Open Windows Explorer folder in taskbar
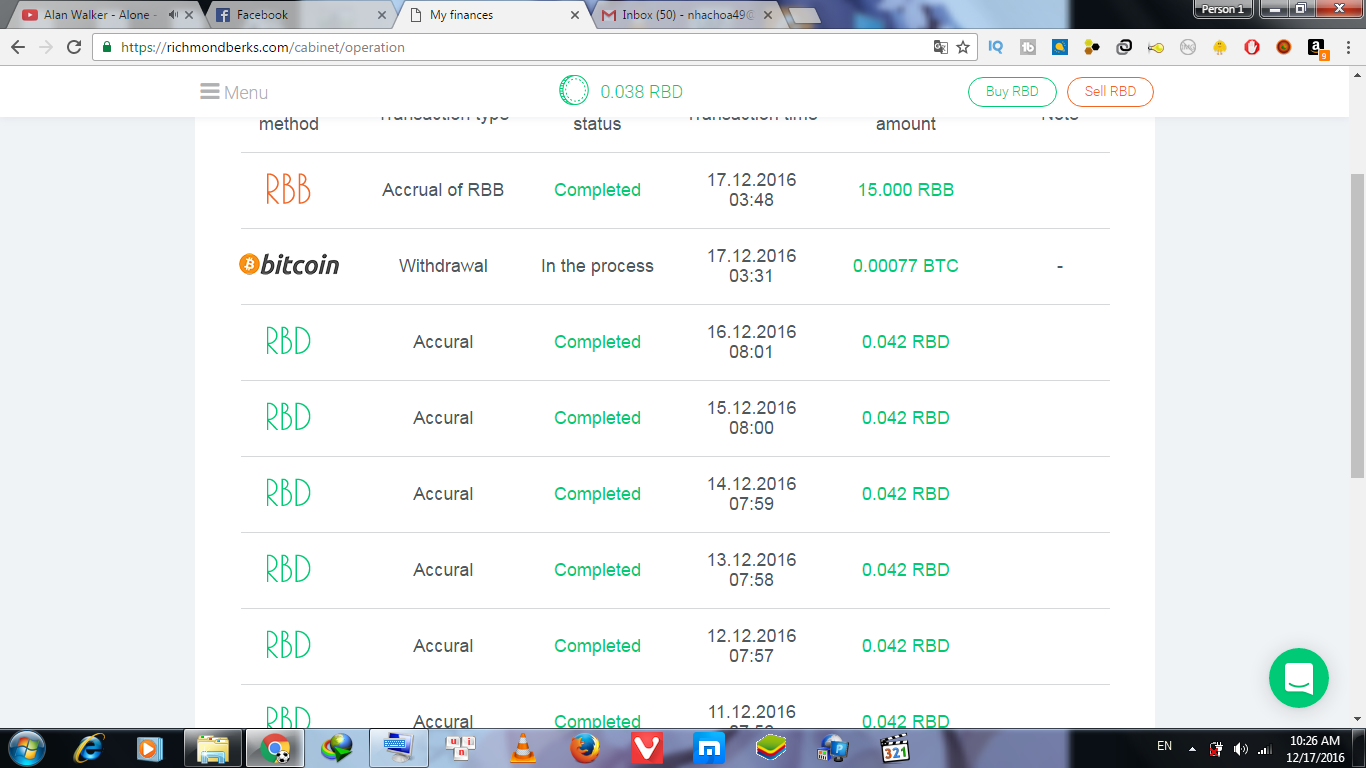 212,748
